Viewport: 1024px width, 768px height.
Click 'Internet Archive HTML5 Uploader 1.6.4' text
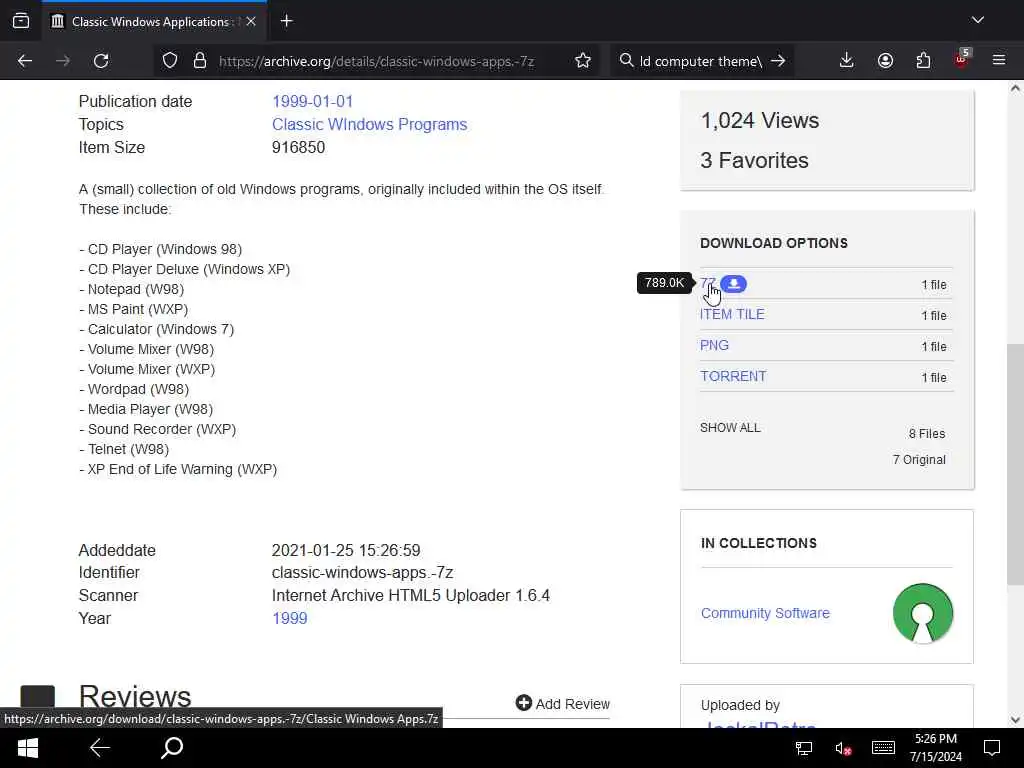click(x=411, y=595)
